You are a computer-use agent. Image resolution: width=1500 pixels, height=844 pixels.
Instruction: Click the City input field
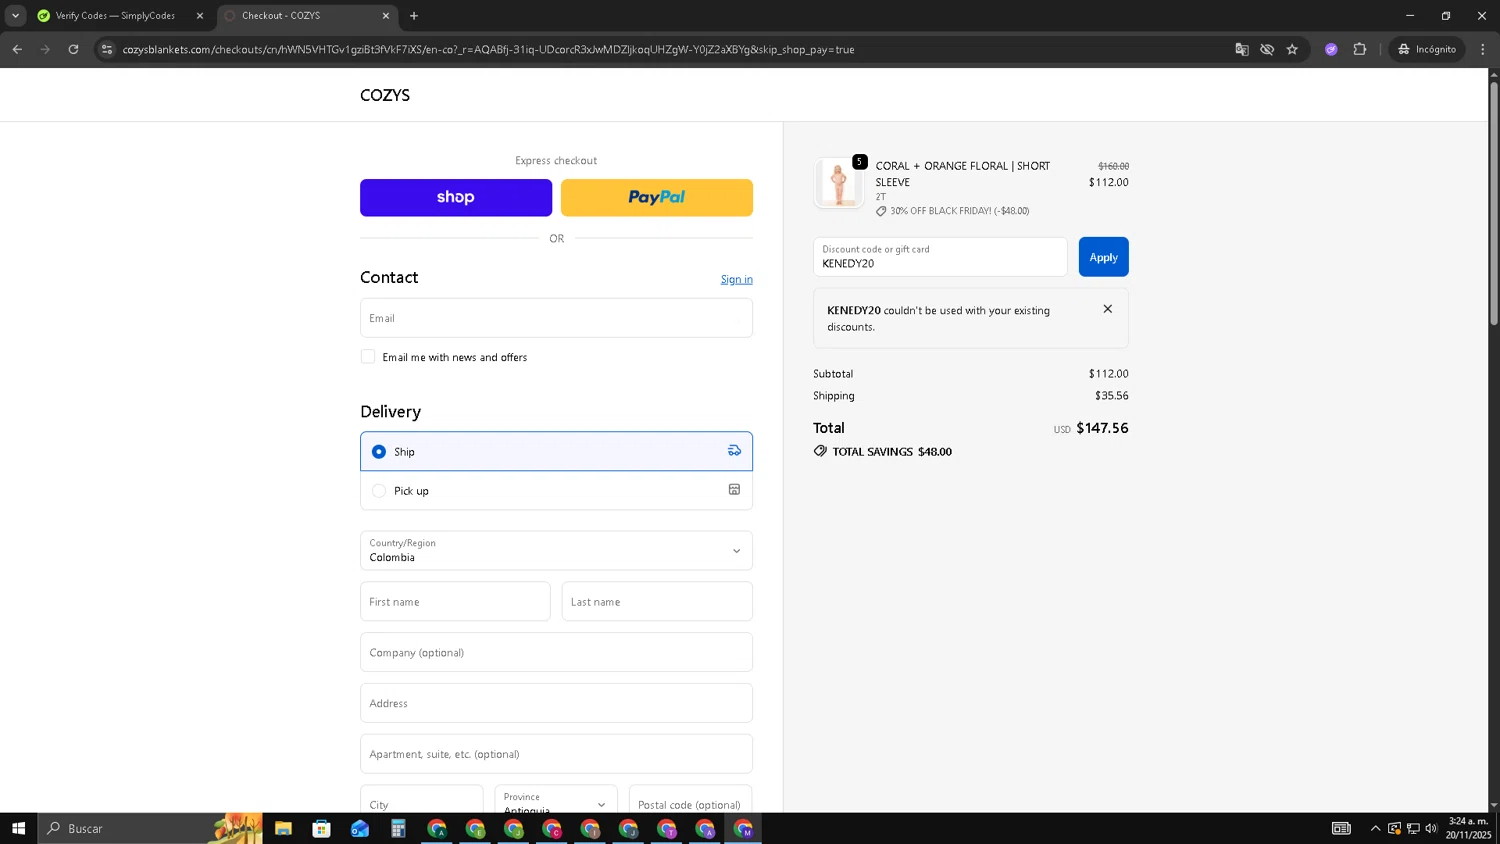(422, 799)
